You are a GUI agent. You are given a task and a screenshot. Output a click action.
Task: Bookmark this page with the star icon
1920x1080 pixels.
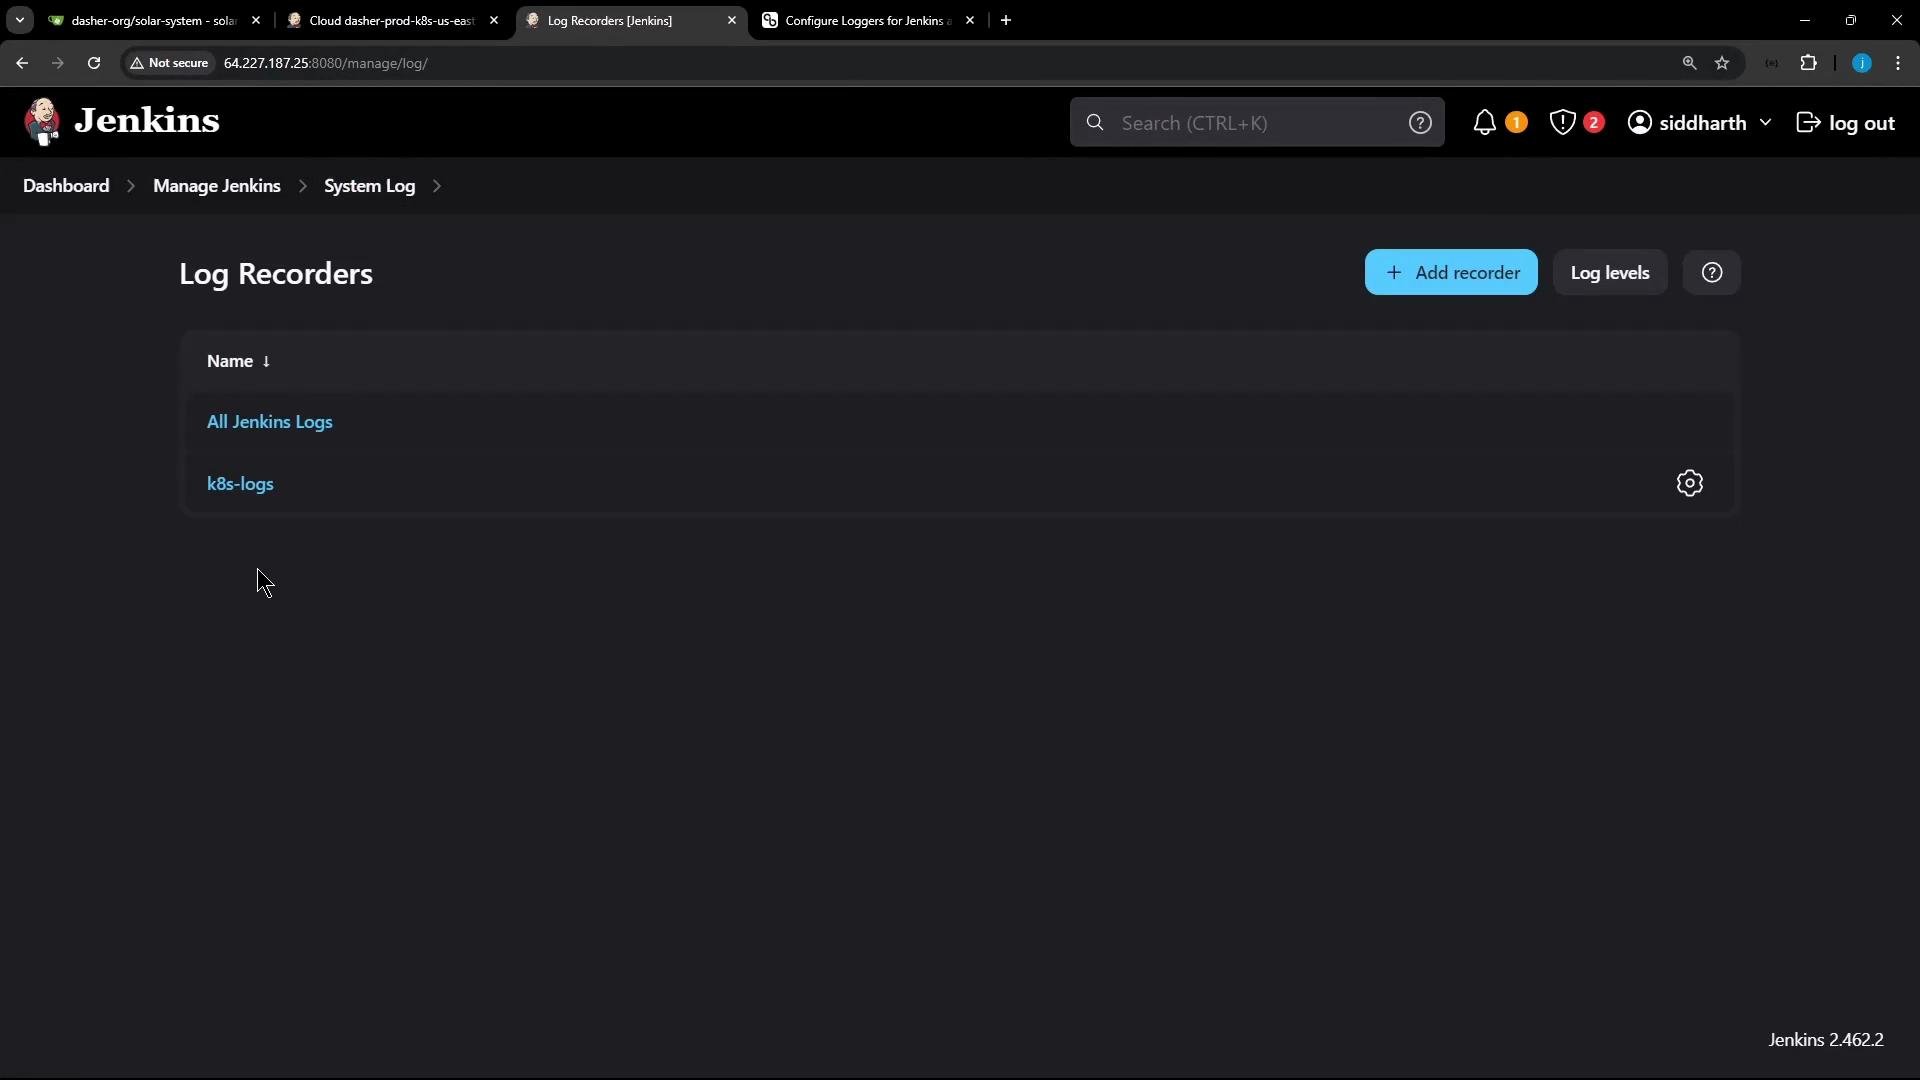(x=1722, y=63)
